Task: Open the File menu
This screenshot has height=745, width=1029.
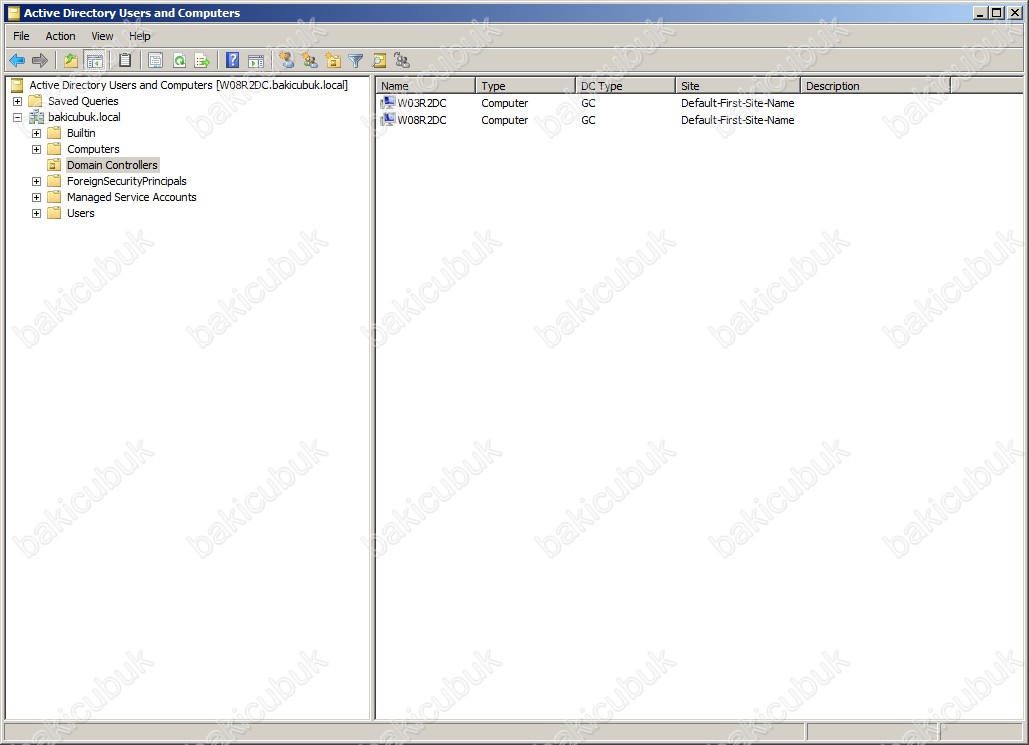Action: [x=21, y=36]
